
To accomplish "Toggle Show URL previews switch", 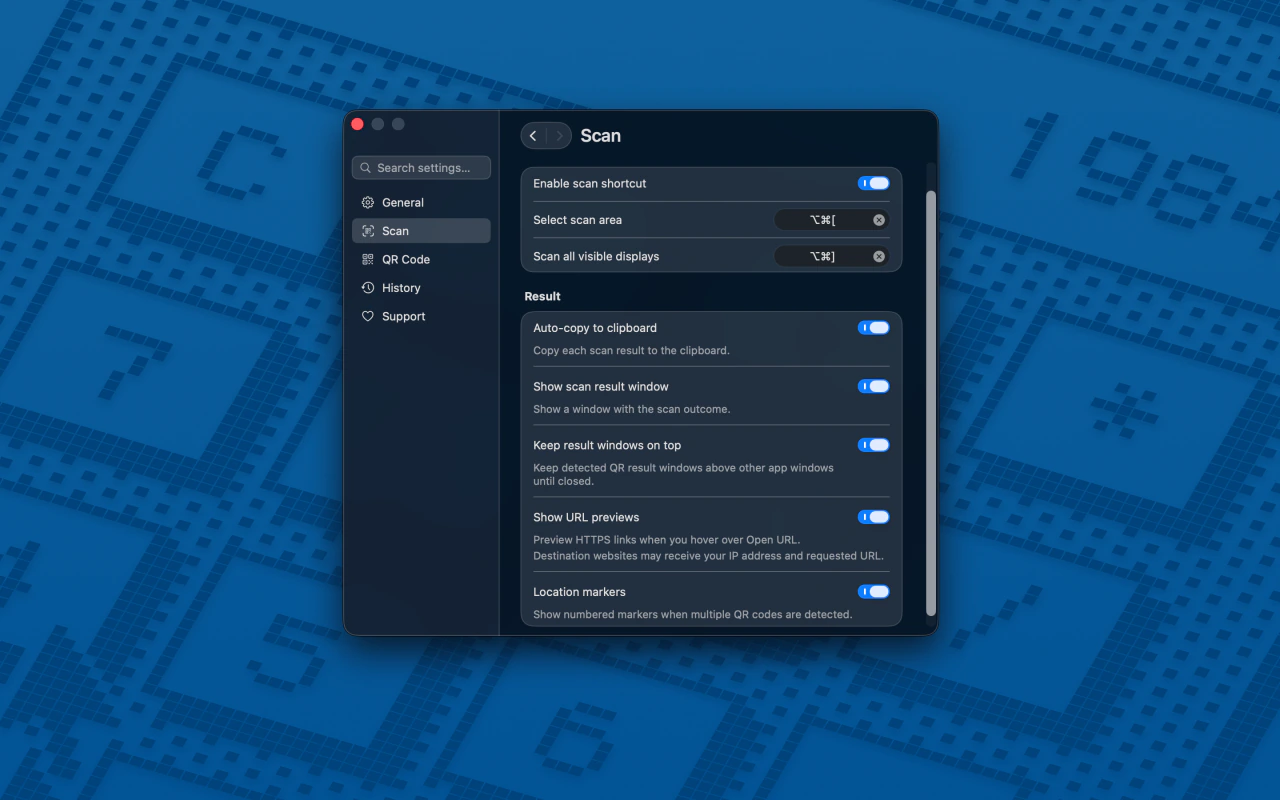I will [873, 517].
